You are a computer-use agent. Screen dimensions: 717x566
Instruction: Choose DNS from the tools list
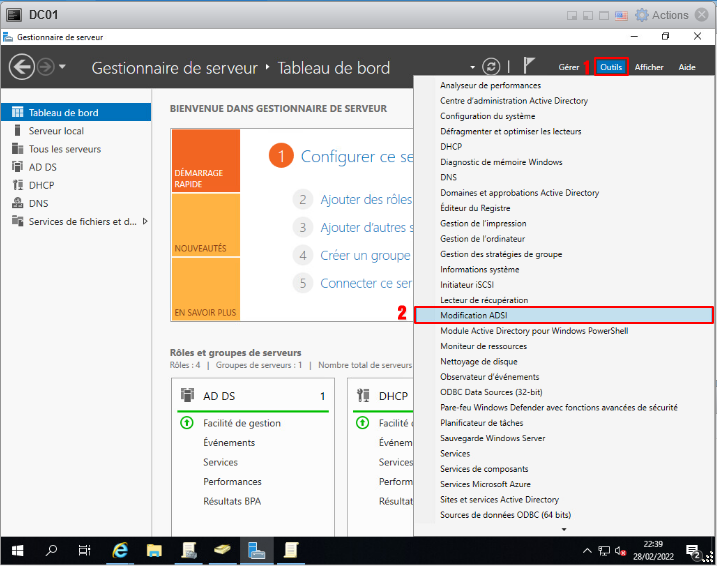point(448,177)
